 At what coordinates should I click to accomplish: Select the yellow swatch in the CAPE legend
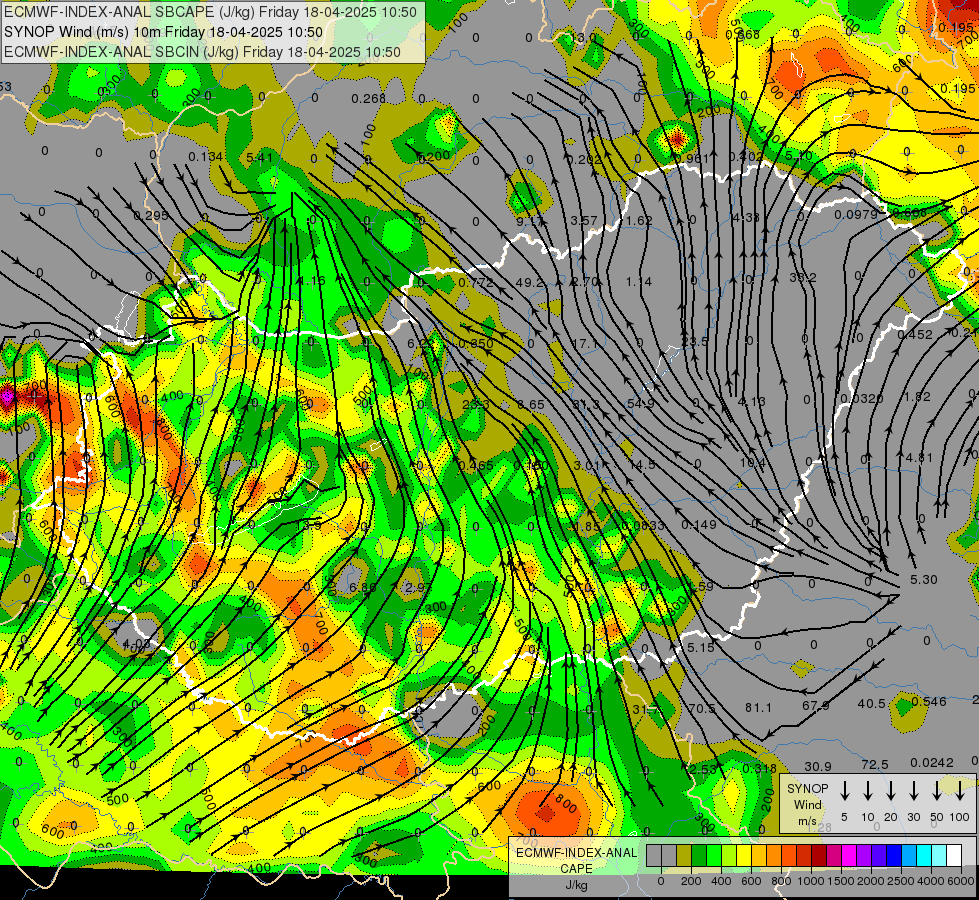pyautogui.click(x=744, y=855)
